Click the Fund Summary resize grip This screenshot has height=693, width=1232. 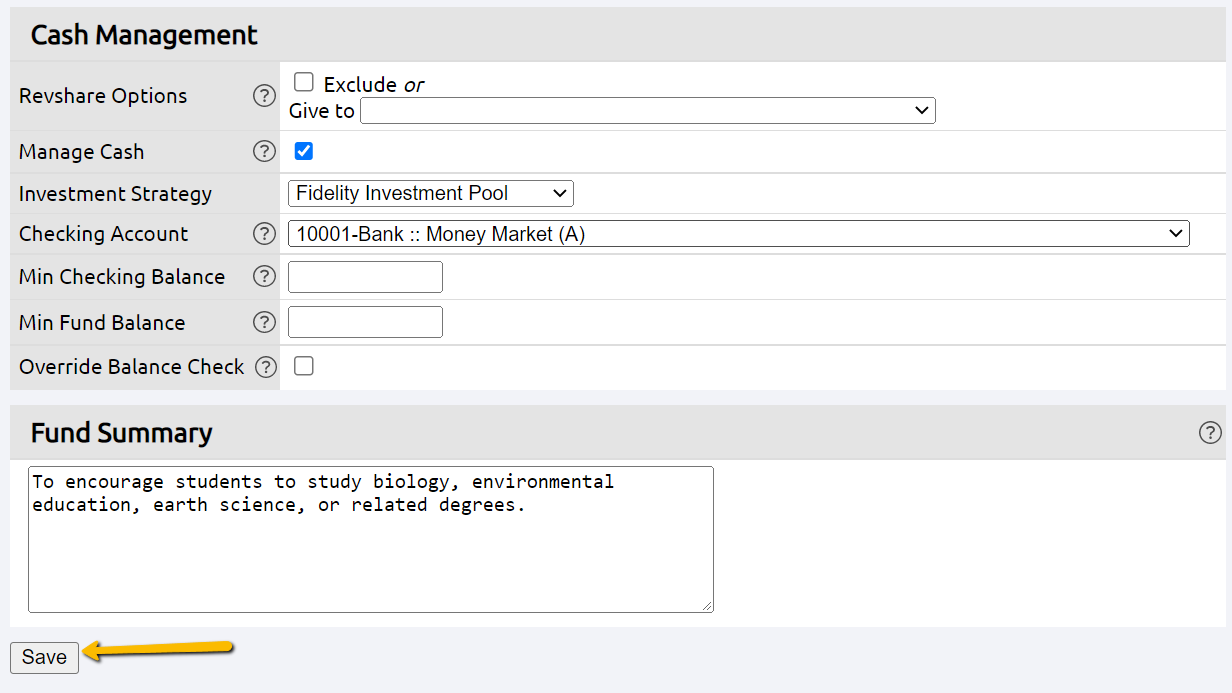point(708,605)
